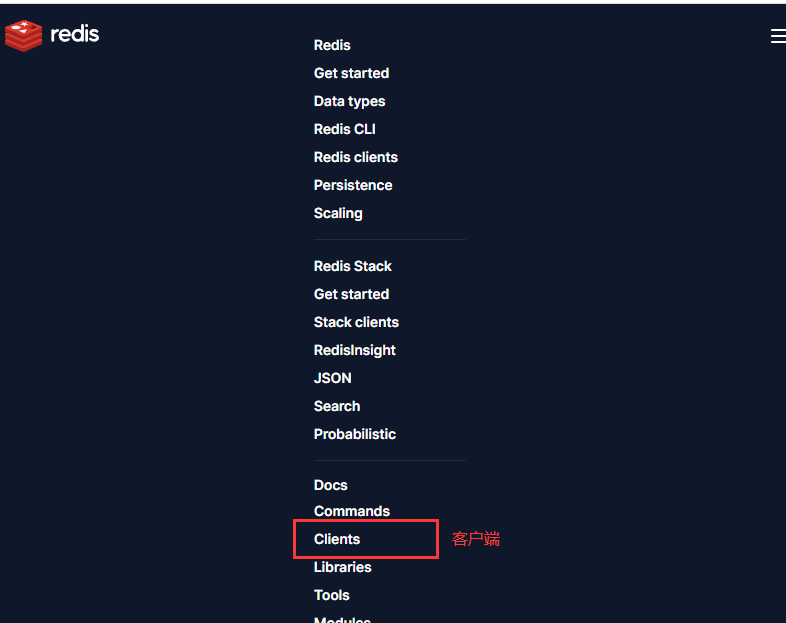Open the Data types page
This screenshot has width=786, height=623.
coord(349,101)
